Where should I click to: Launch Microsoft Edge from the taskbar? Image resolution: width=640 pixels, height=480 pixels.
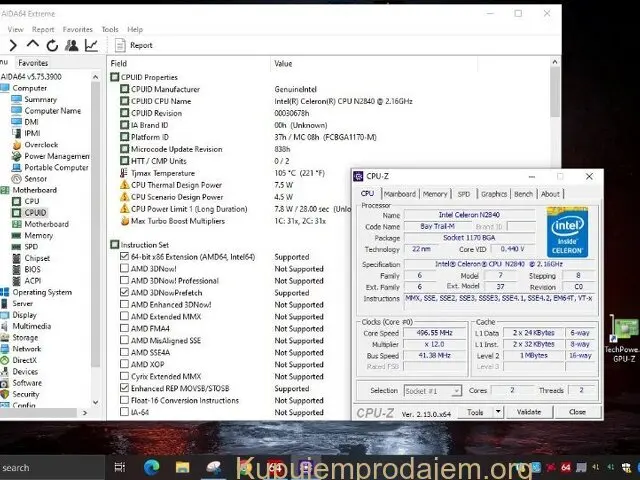(151, 466)
